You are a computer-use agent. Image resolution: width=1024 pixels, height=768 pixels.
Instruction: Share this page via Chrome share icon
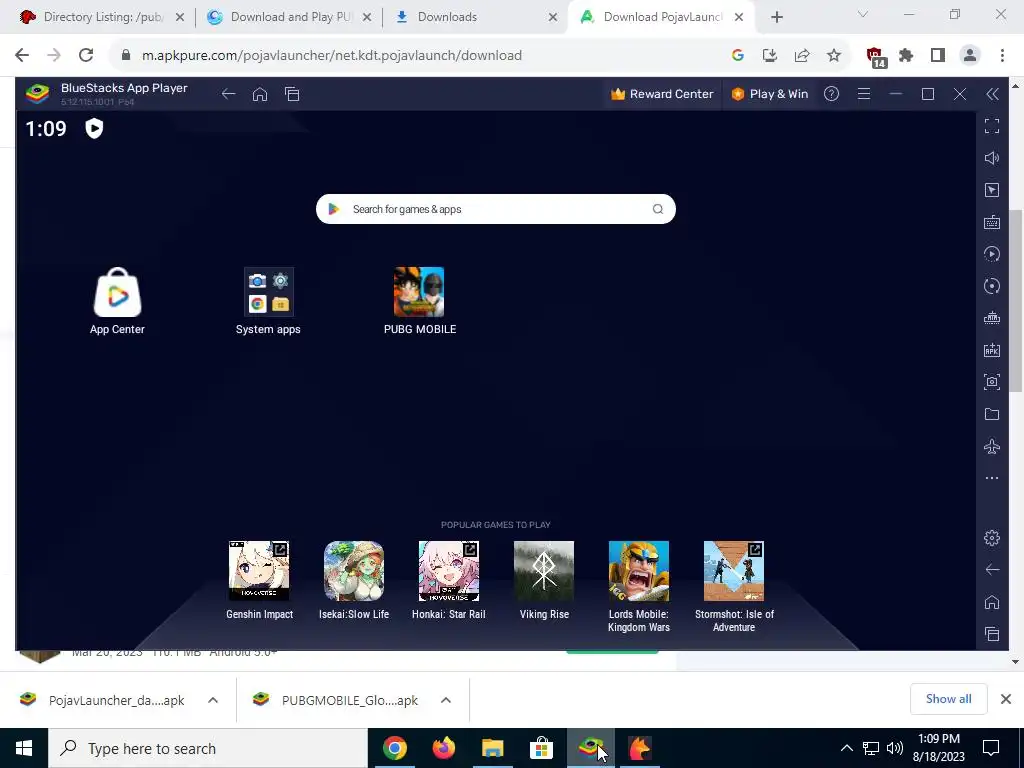tap(802, 56)
